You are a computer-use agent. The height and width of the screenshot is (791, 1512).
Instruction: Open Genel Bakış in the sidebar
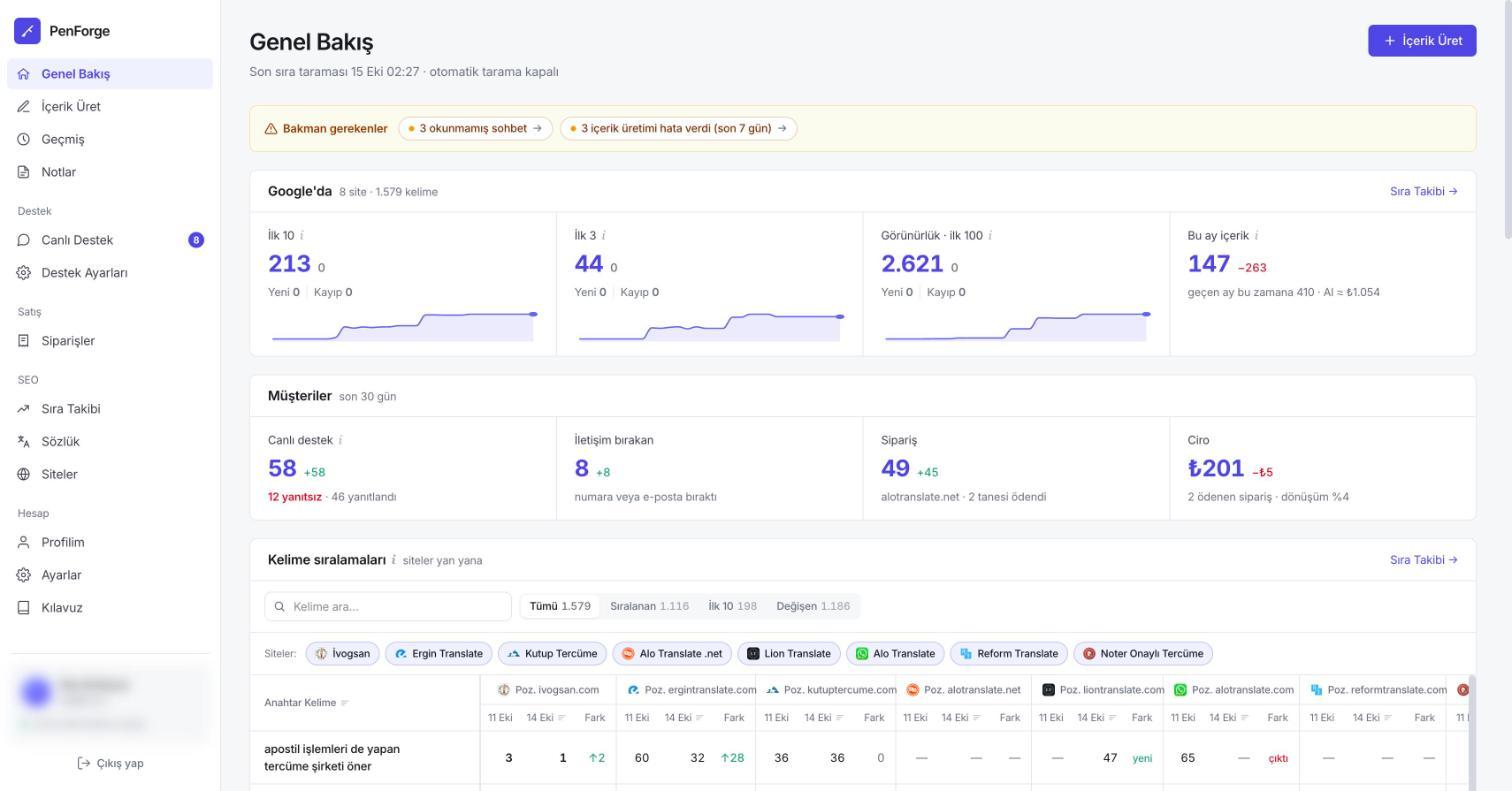click(x=110, y=74)
